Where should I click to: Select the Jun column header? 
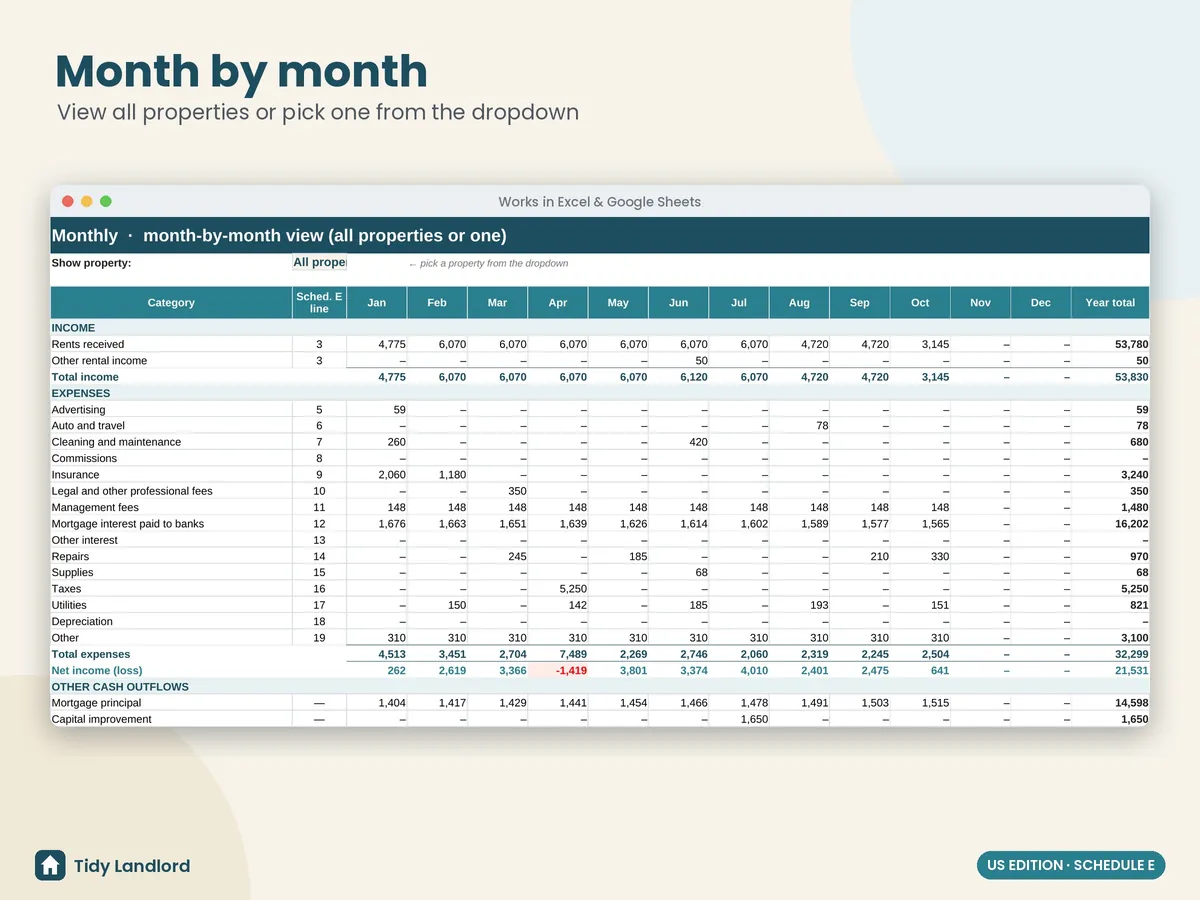pyautogui.click(x=678, y=303)
